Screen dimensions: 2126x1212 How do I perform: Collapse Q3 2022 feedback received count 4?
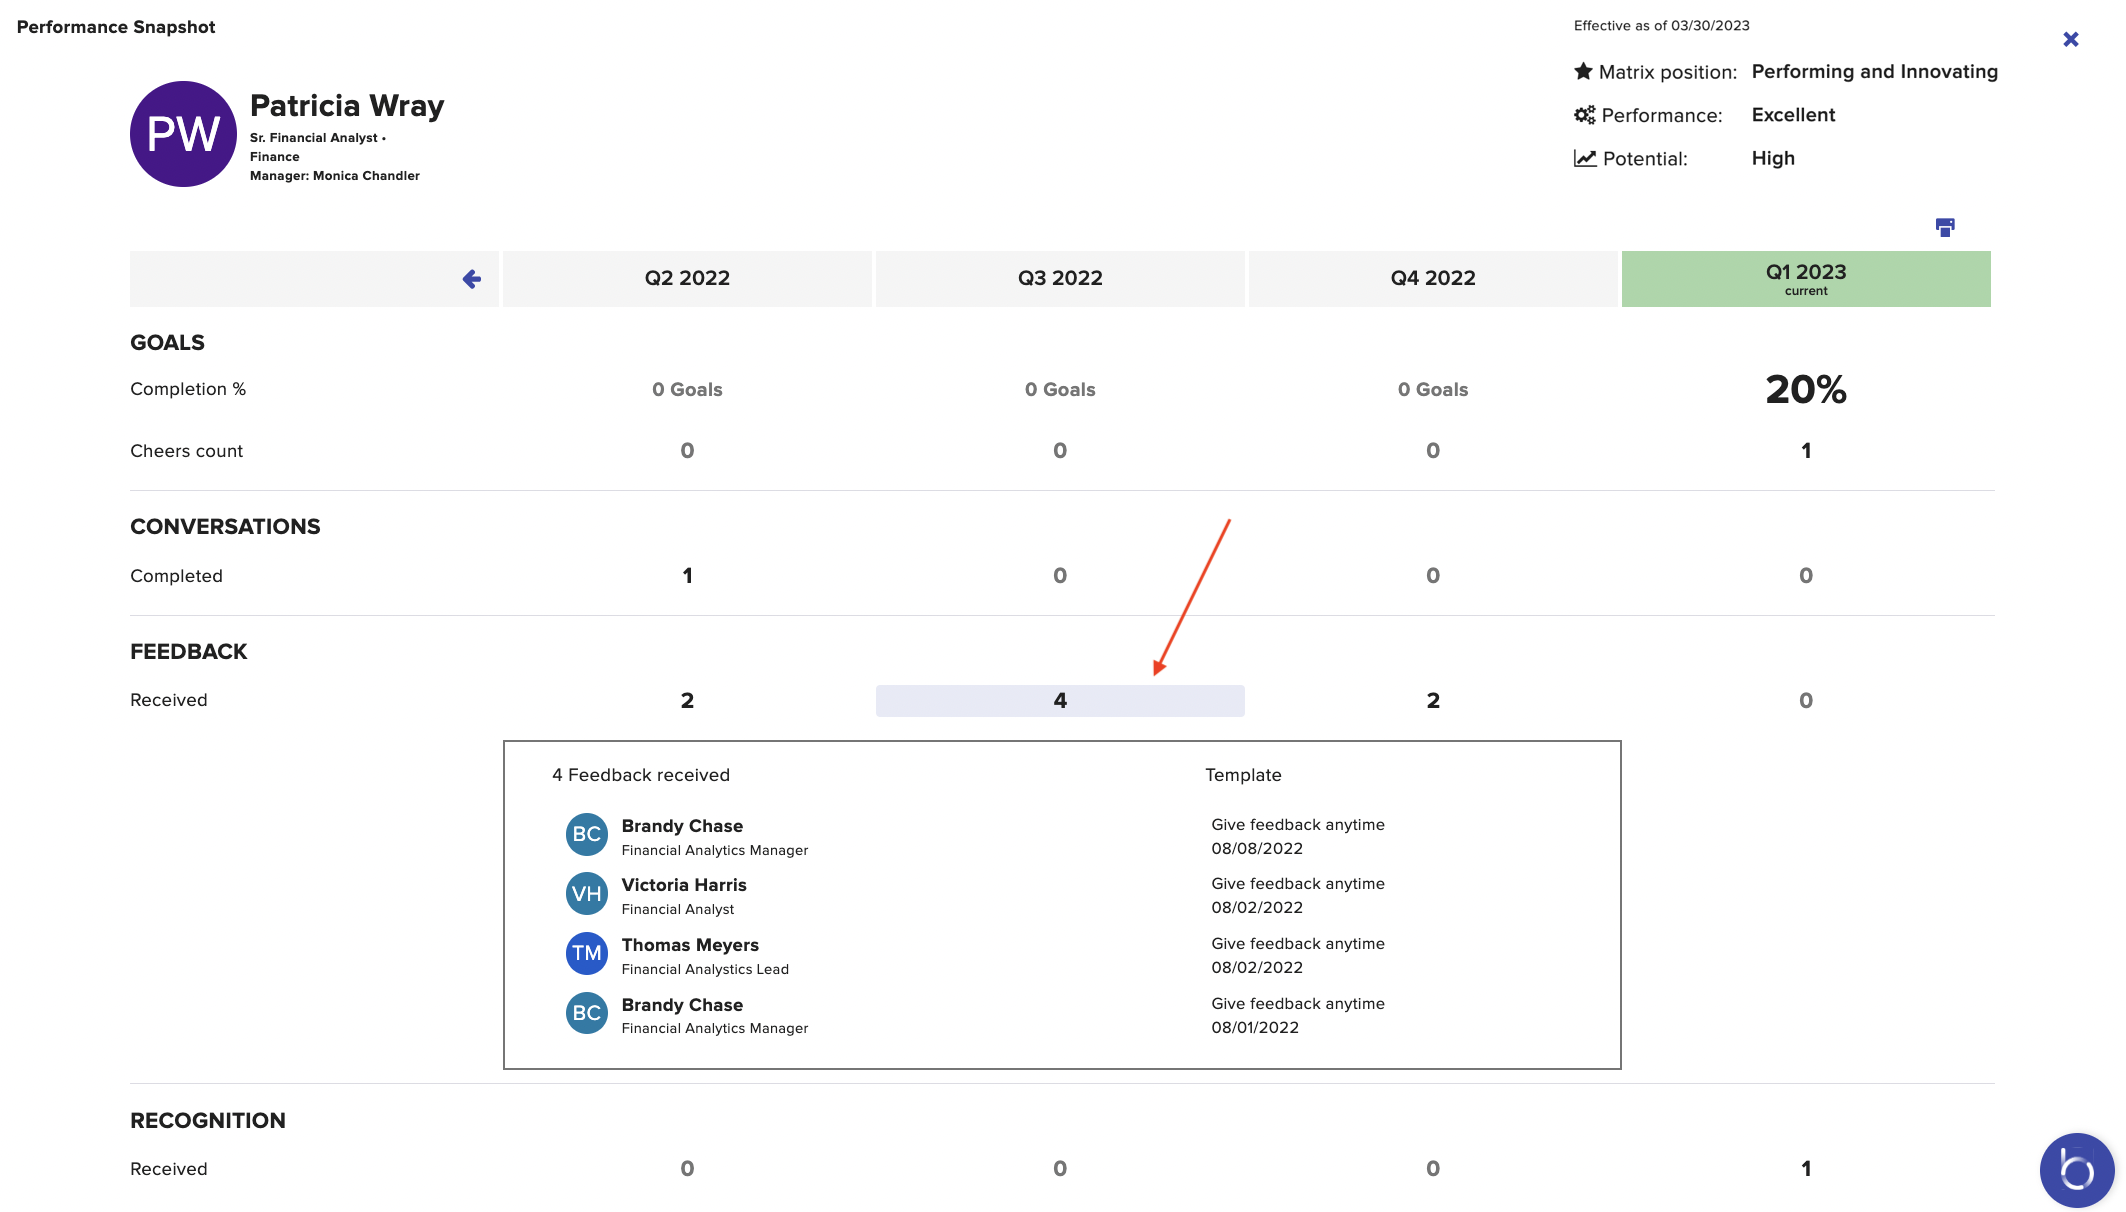1060,701
